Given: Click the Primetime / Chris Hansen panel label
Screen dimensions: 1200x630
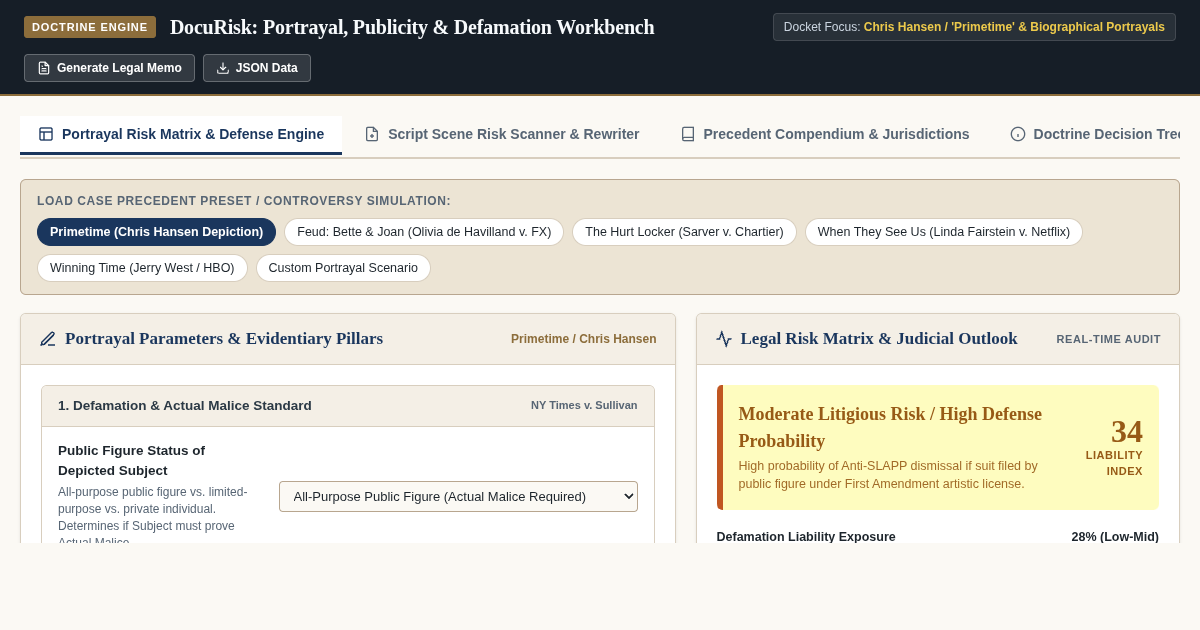Looking at the screenshot, I should click(584, 339).
